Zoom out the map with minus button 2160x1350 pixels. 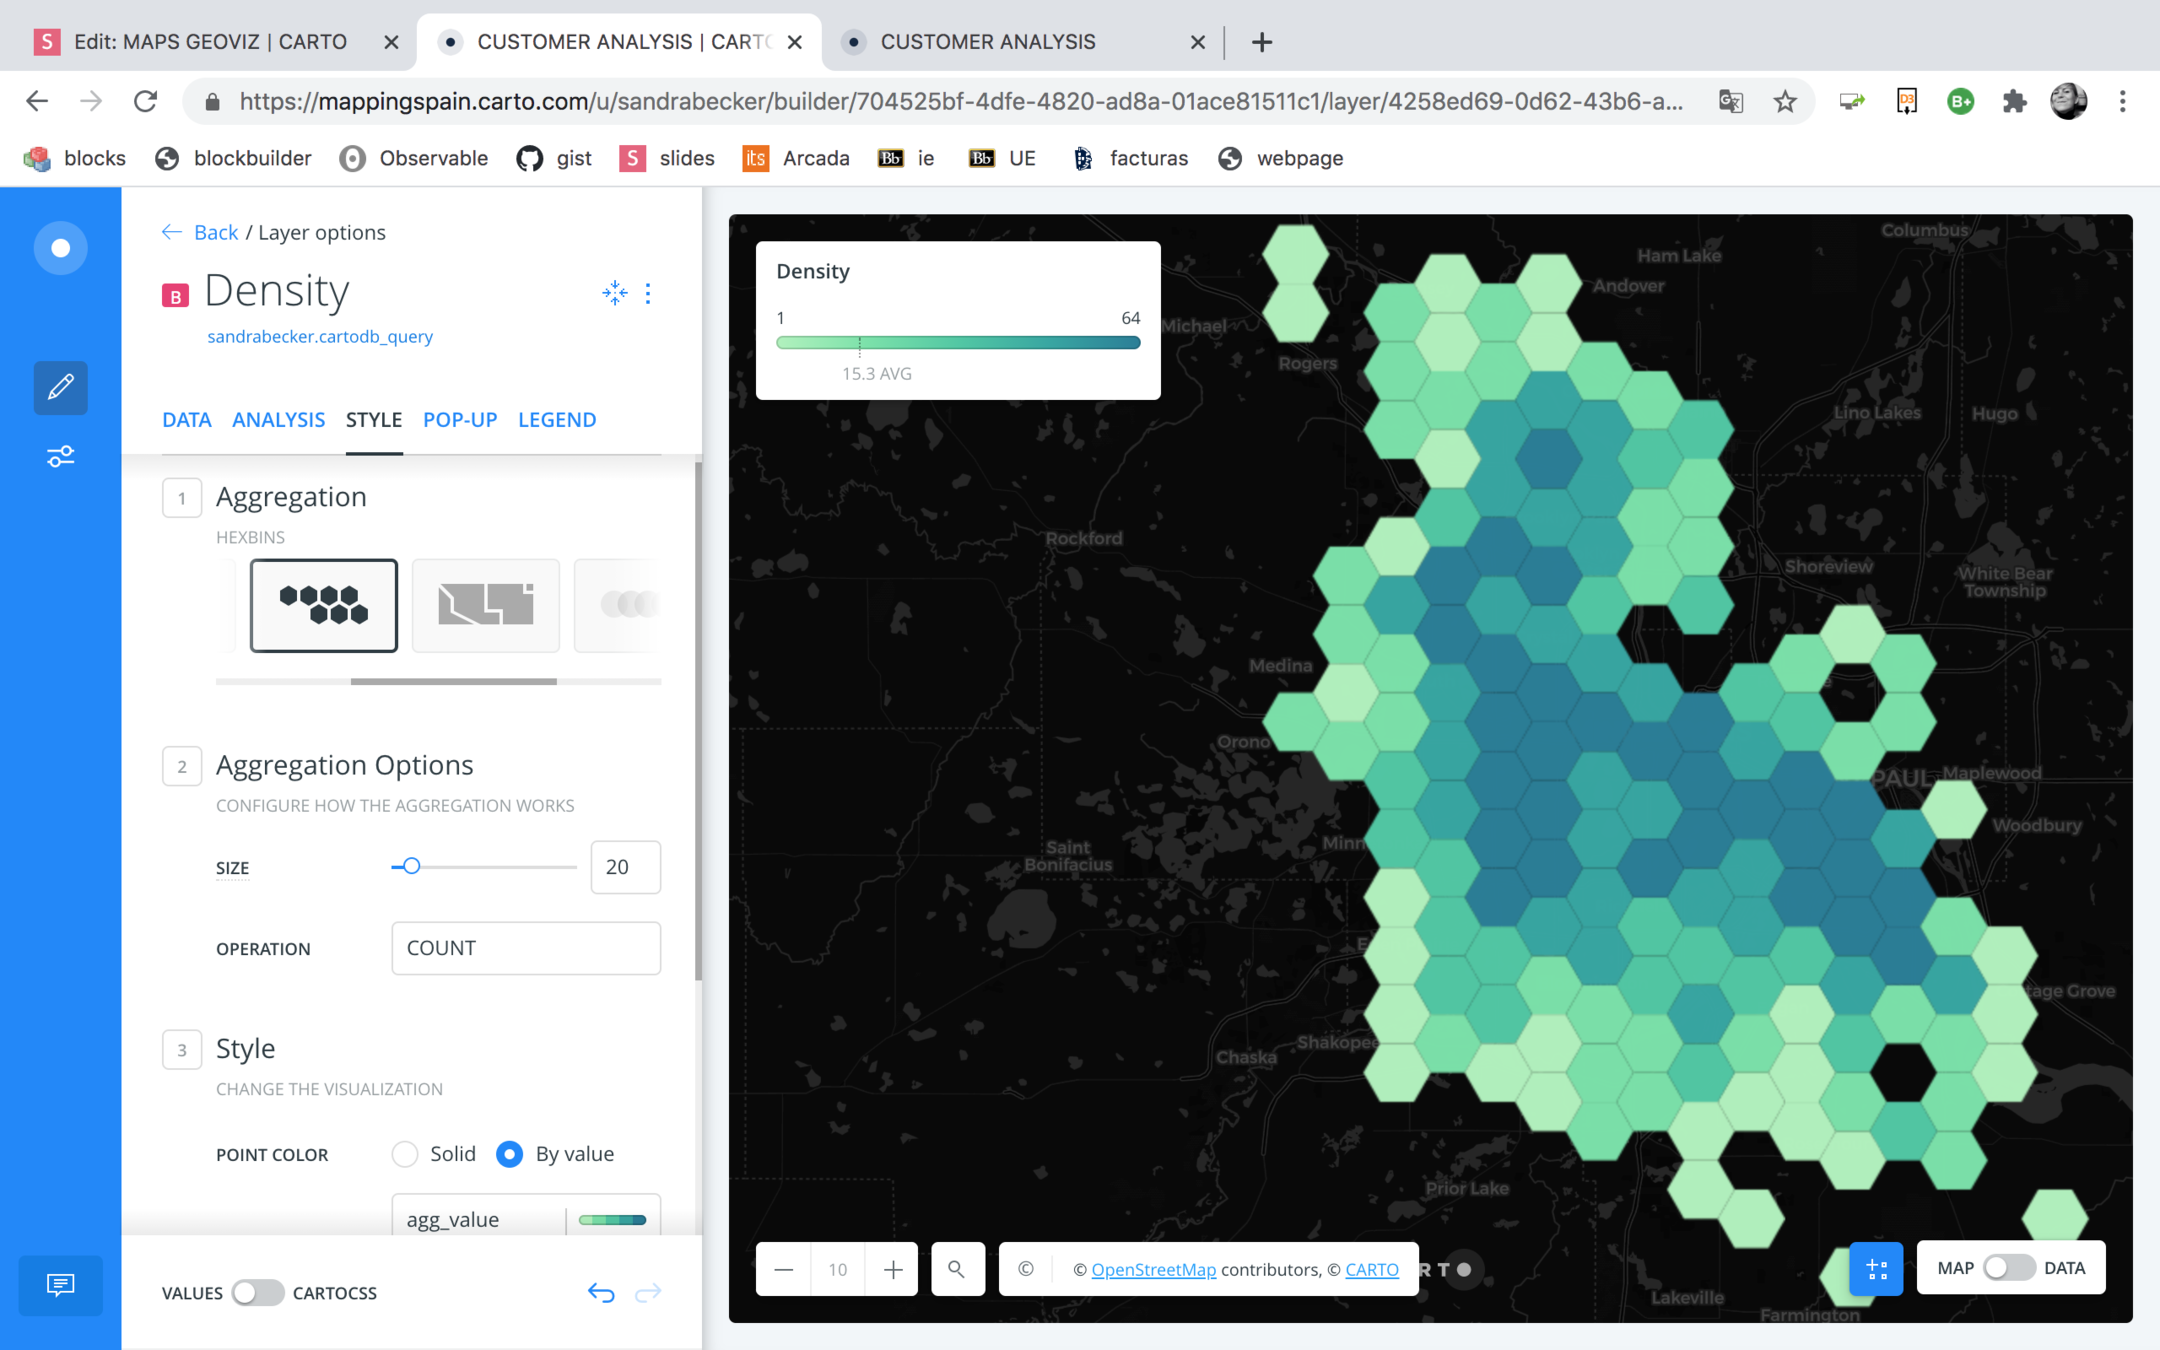click(784, 1269)
